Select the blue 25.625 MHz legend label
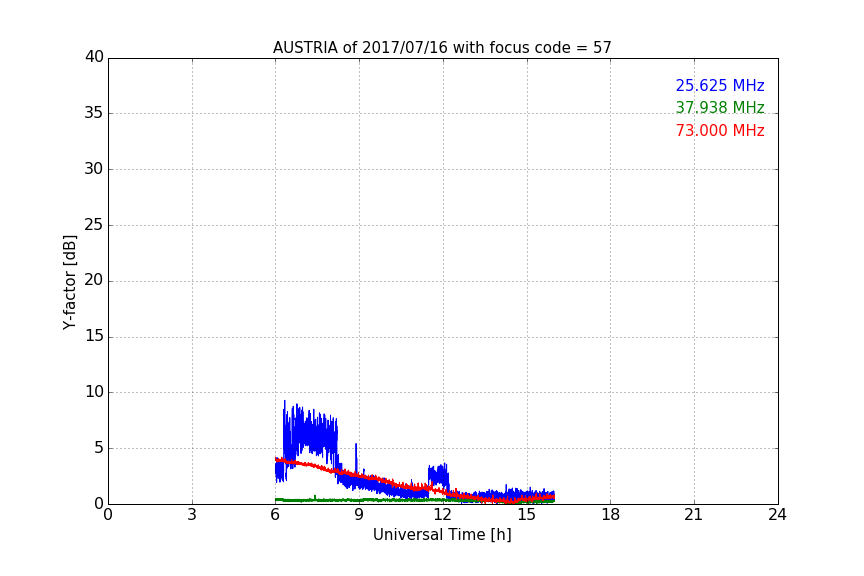The image size is (864, 576). click(x=720, y=85)
